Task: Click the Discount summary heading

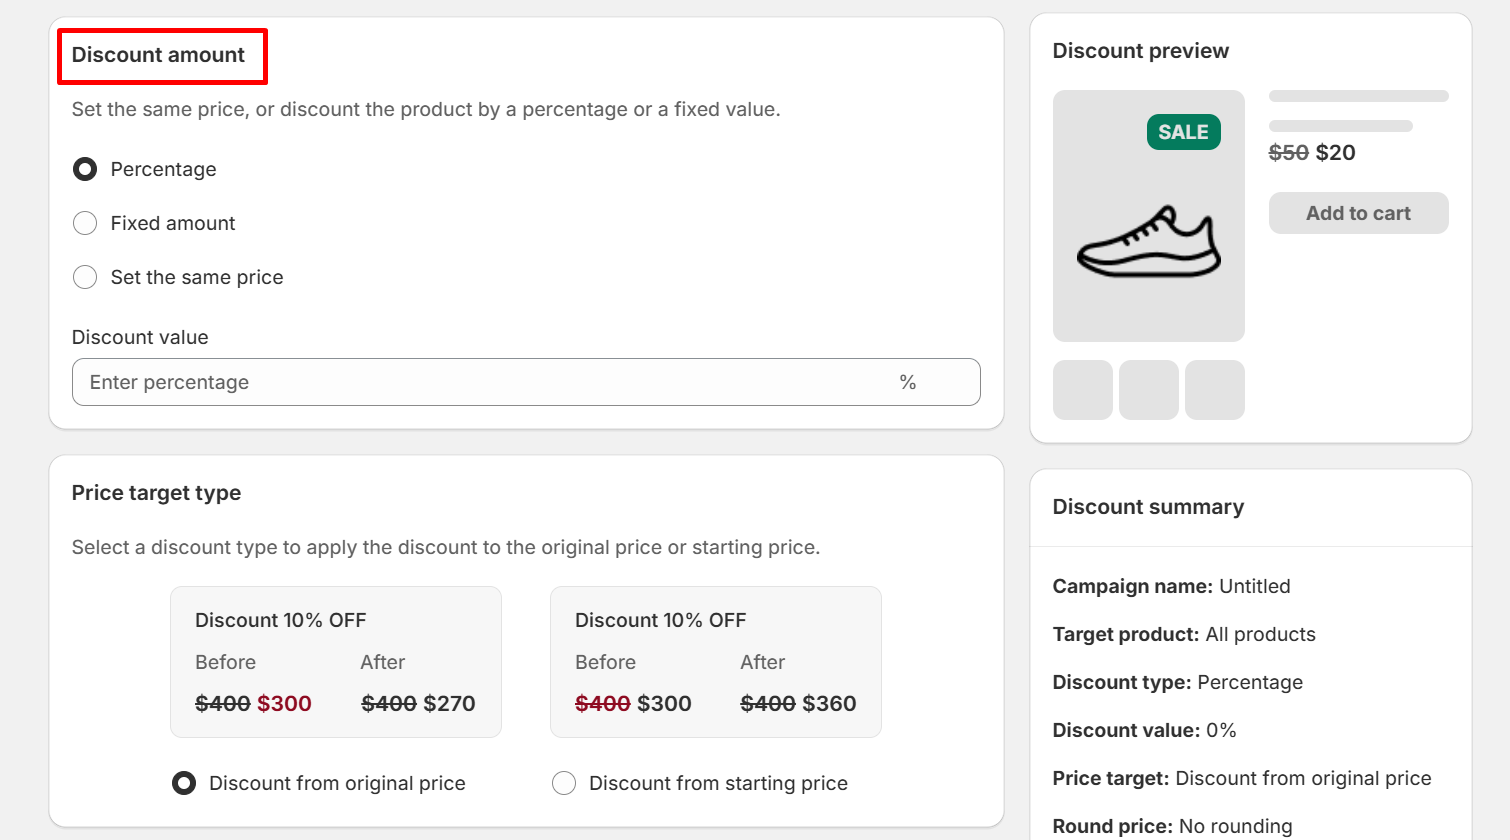Action: point(1148,507)
